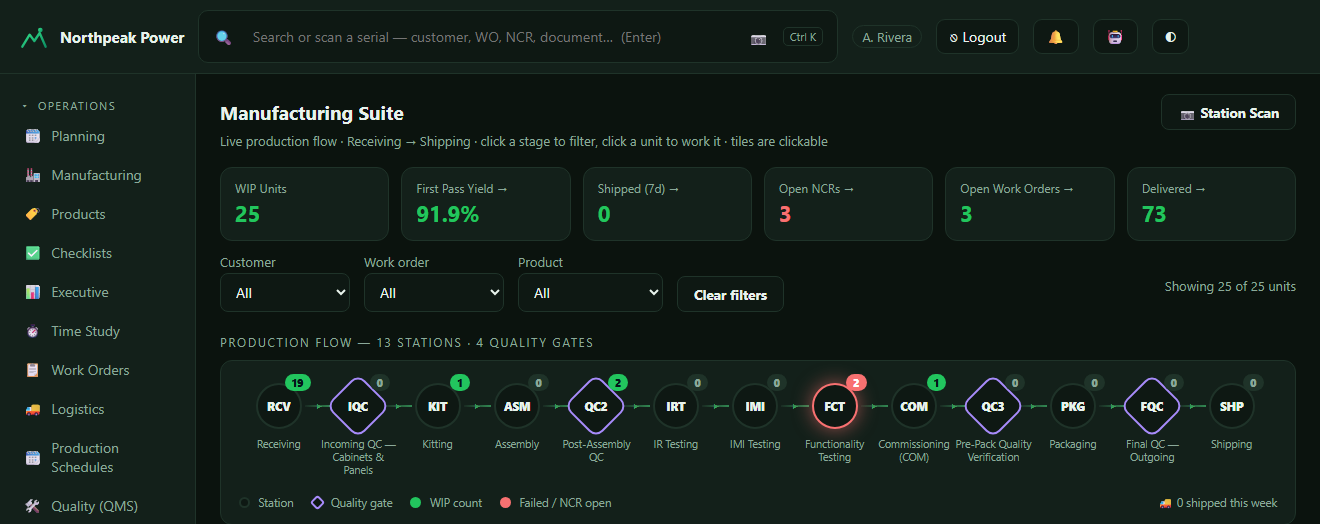Click the RCV Receiving station node
1320x524 pixels.
[279, 407]
